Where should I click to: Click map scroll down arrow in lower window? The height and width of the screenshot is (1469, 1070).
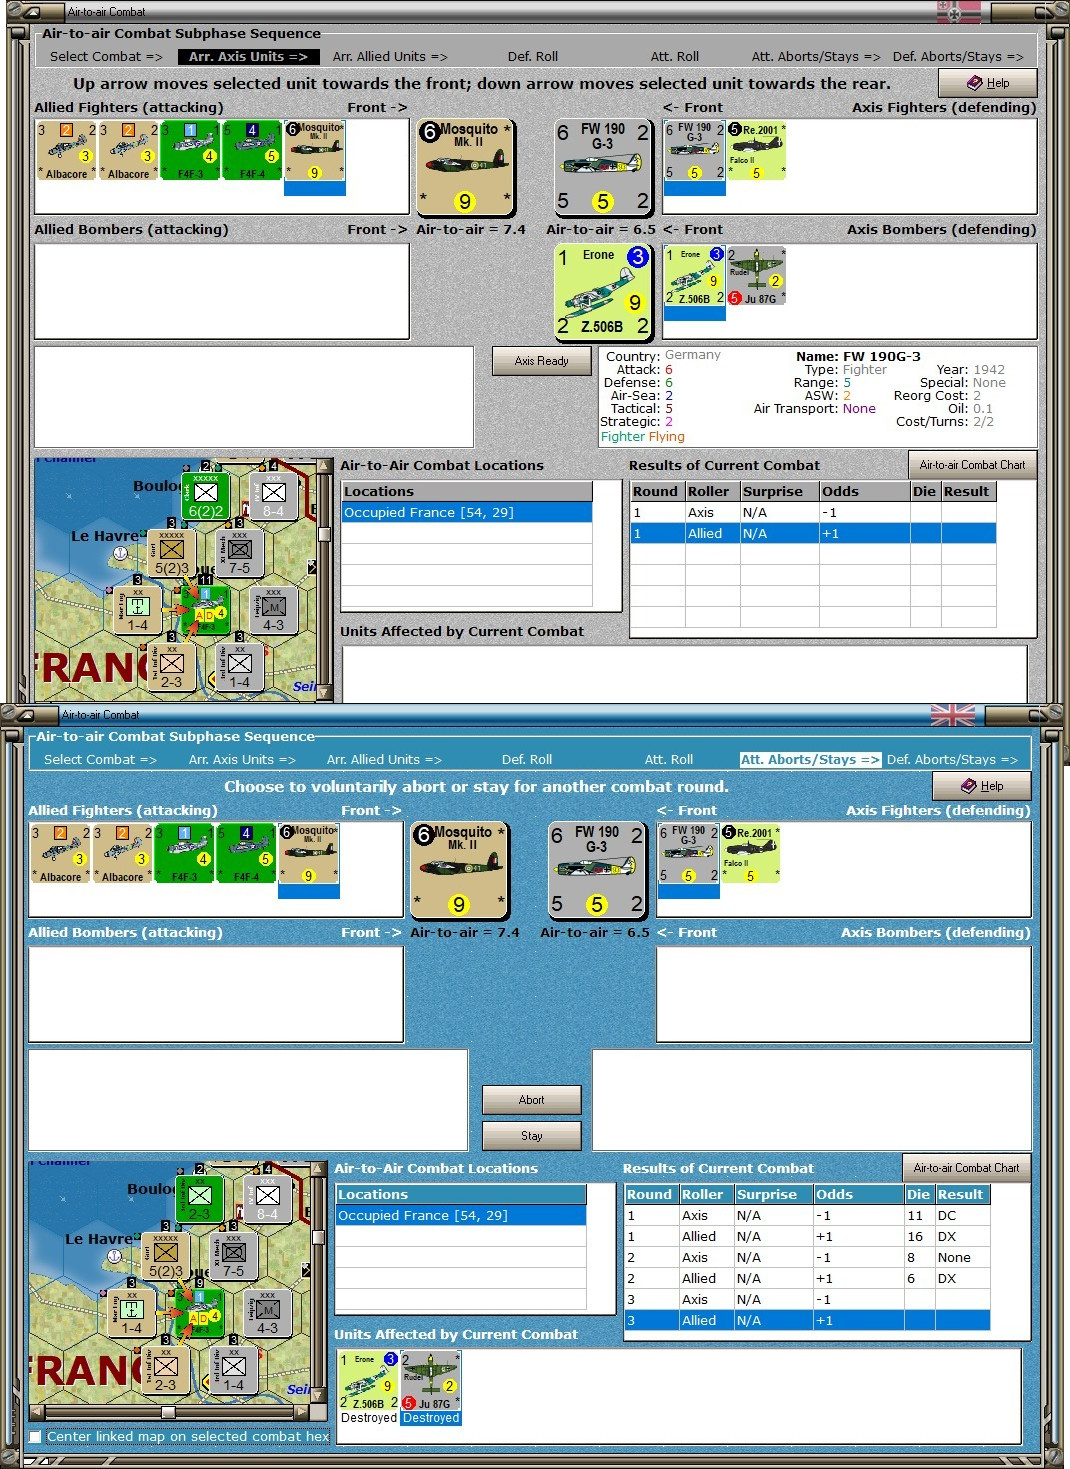(x=318, y=1395)
